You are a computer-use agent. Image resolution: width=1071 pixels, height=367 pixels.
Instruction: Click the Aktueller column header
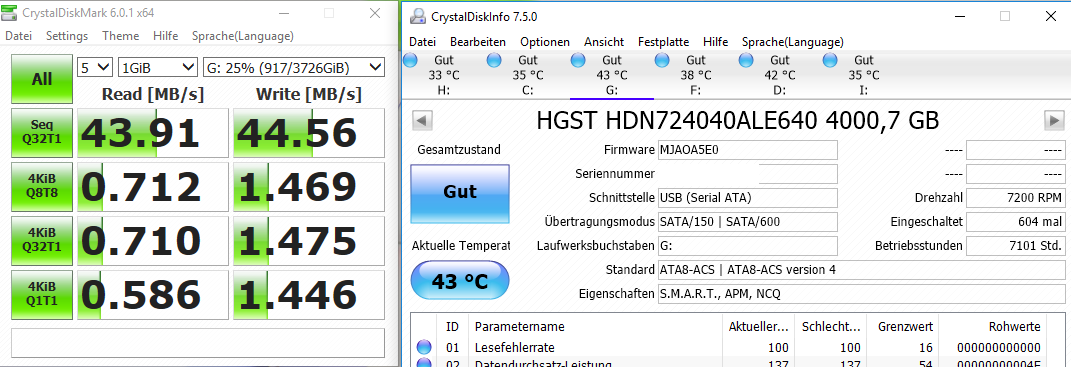[x=758, y=327]
